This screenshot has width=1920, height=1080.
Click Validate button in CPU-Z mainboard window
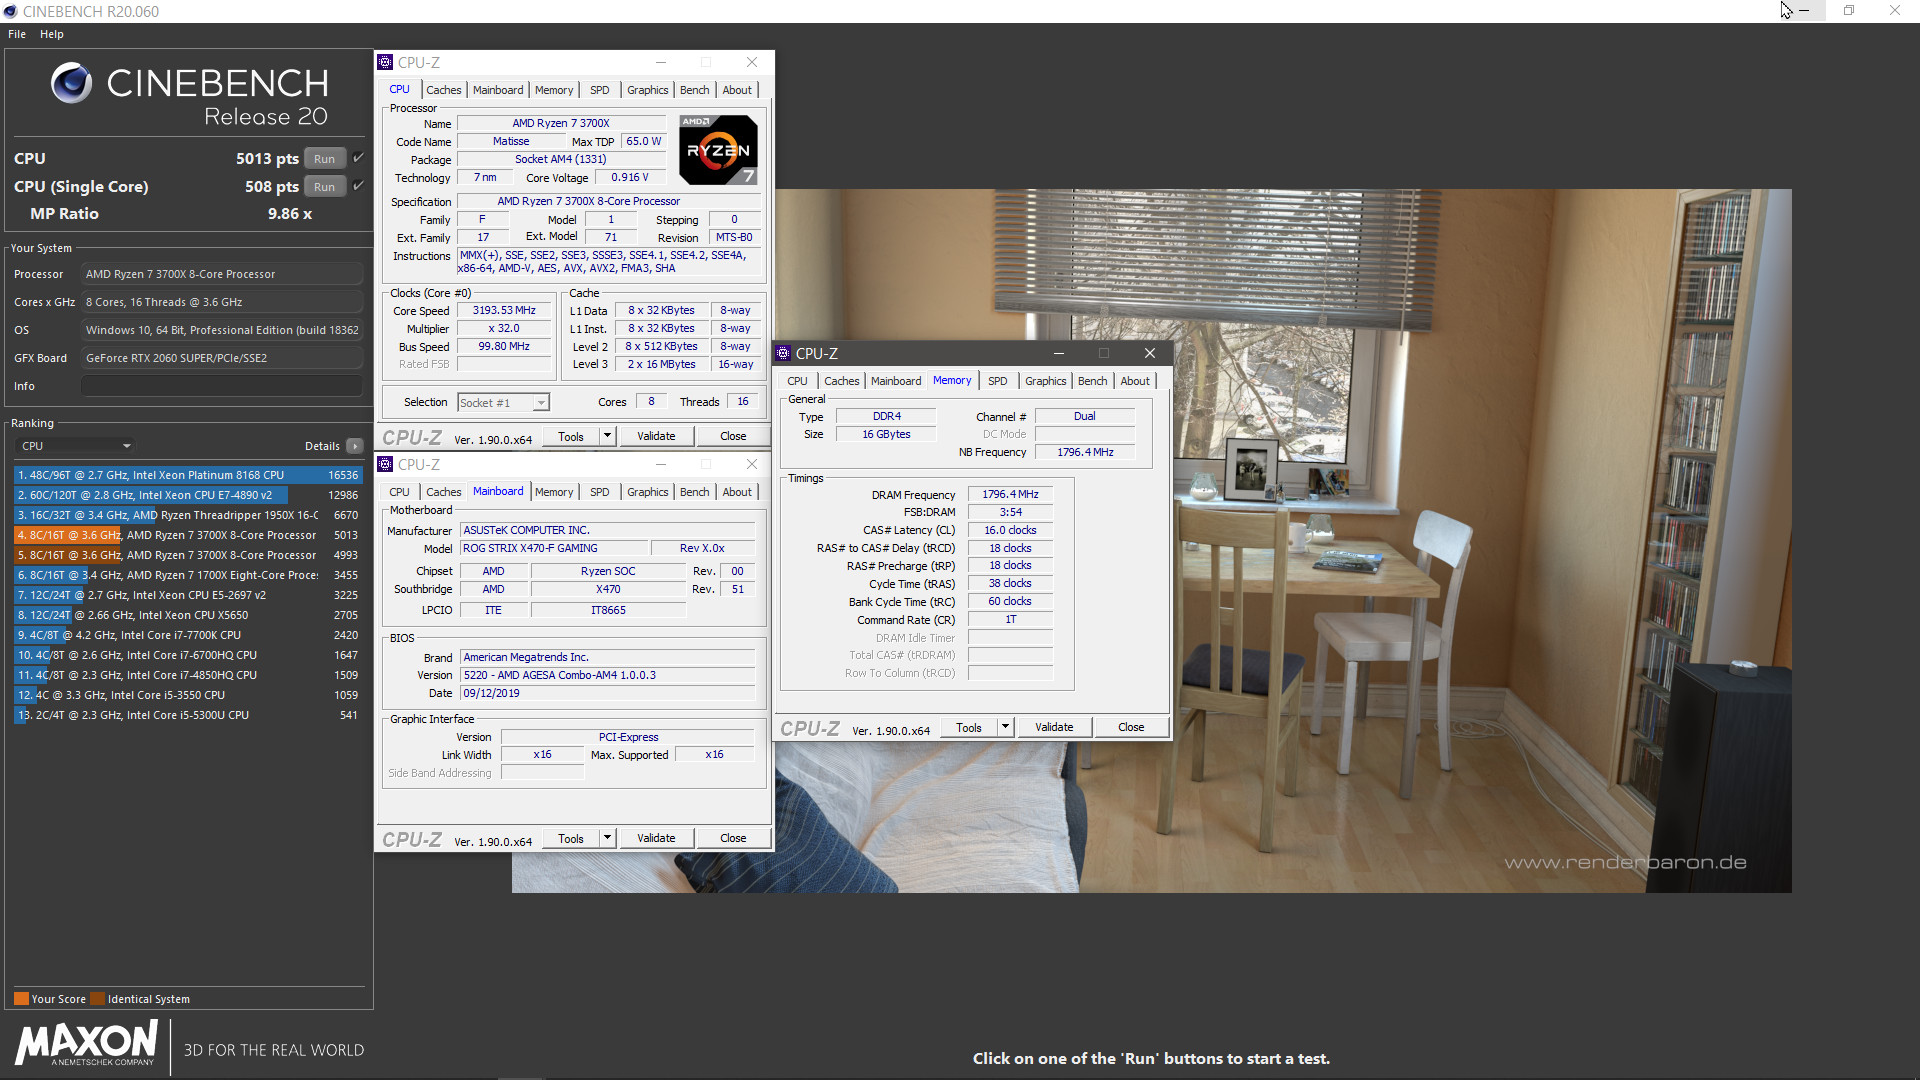click(655, 839)
